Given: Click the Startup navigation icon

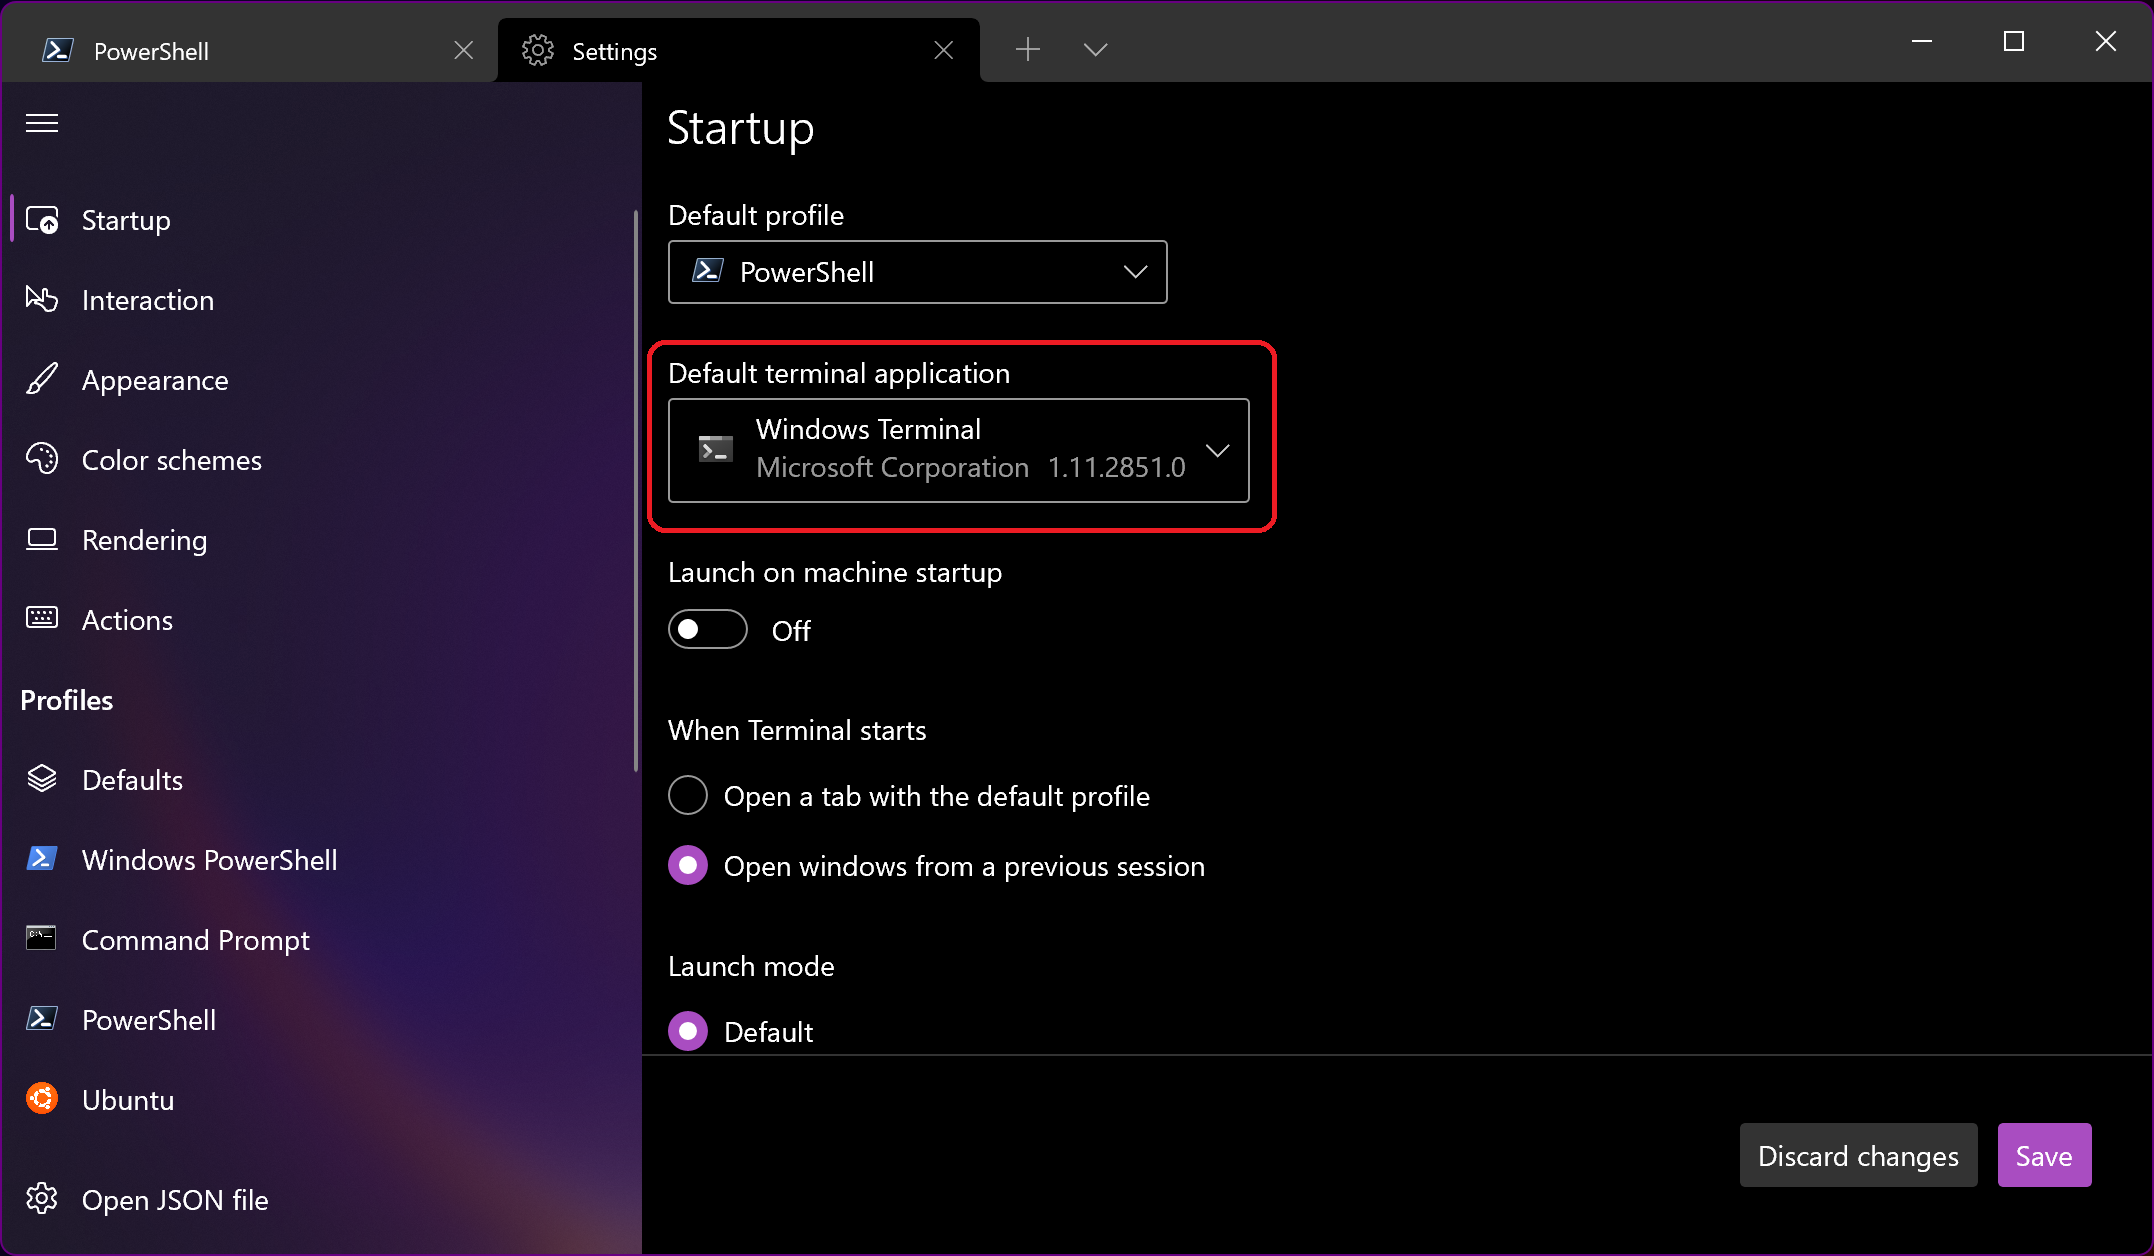Looking at the screenshot, I should point(42,218).
